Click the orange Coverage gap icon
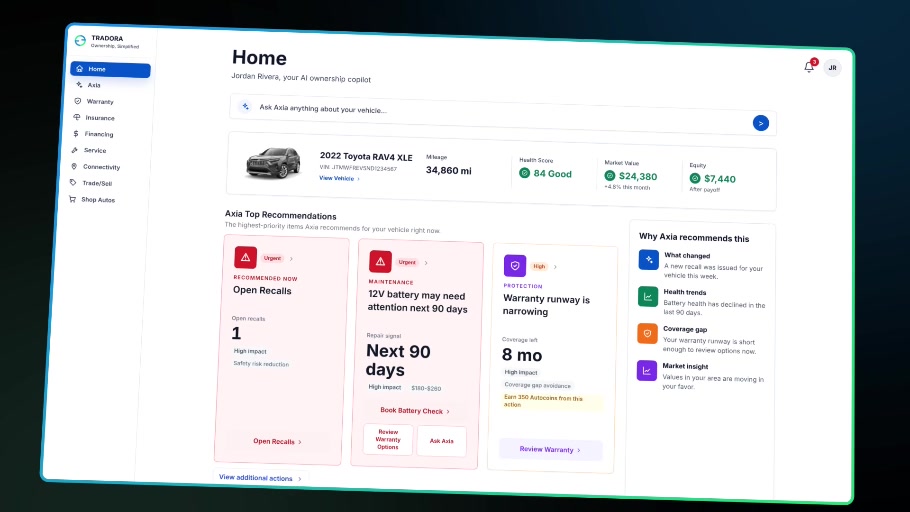The image size is (910, 512). click(x=647, y=334)
